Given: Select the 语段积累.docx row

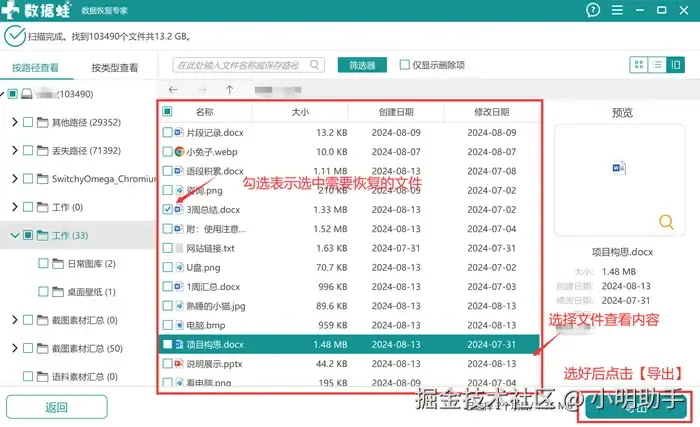Looking at the screenshot, I should click(x=349, y=171).
